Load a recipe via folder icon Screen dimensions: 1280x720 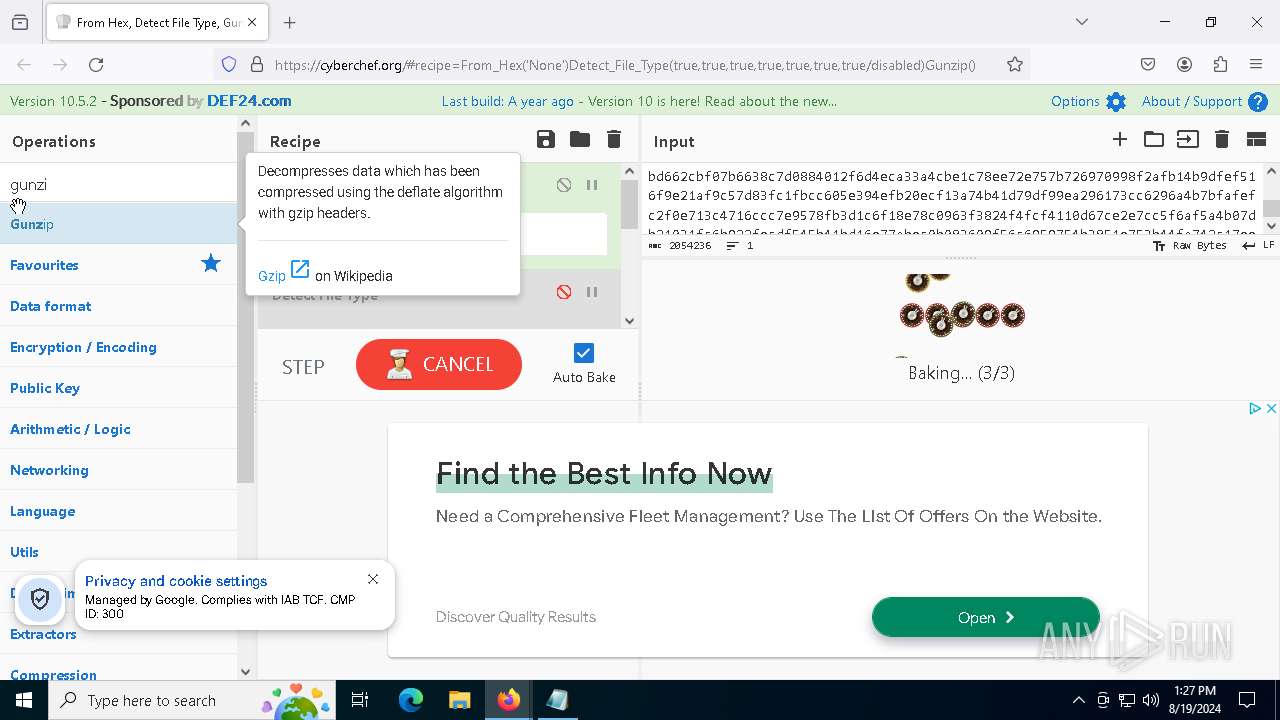[580, 140]
